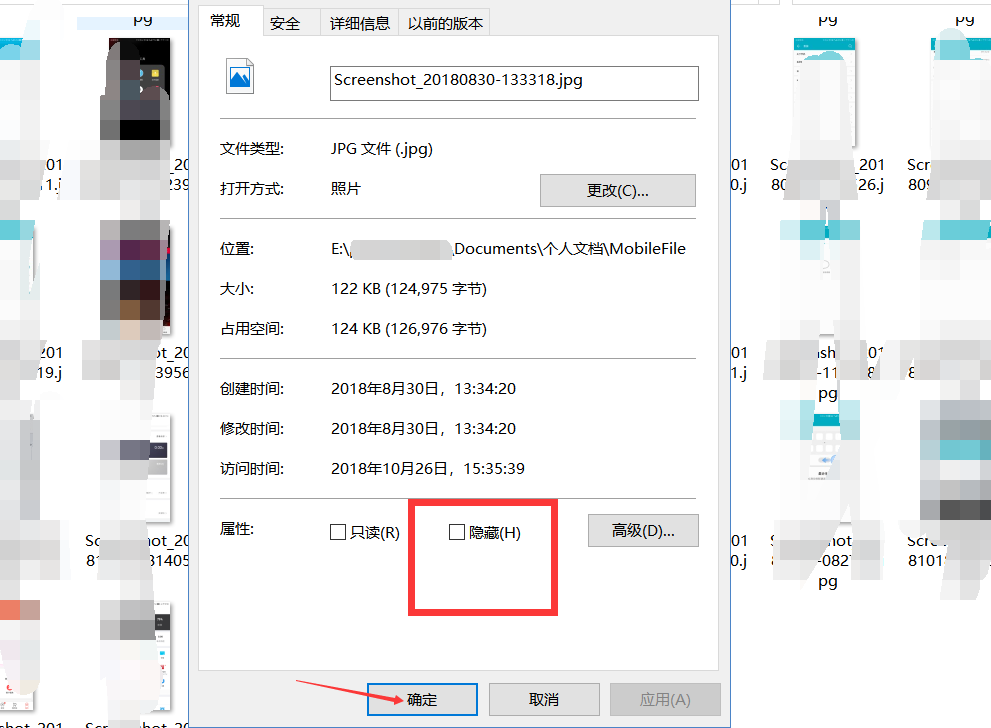Screen dimensions: 991x728
Task: Click the JPG image file icon
Action: (x=240, y=77)
